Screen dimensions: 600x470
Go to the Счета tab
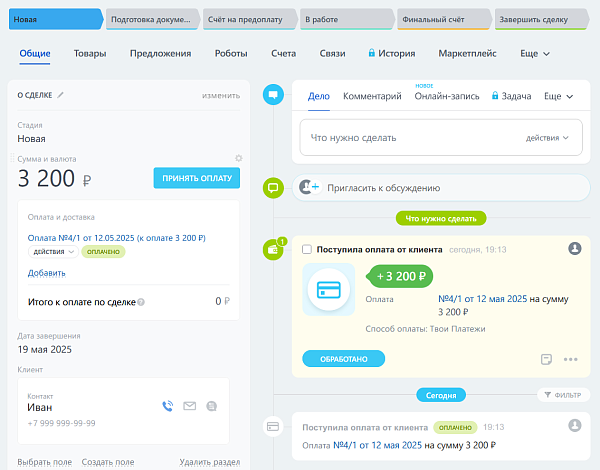(x=284, y=54)
